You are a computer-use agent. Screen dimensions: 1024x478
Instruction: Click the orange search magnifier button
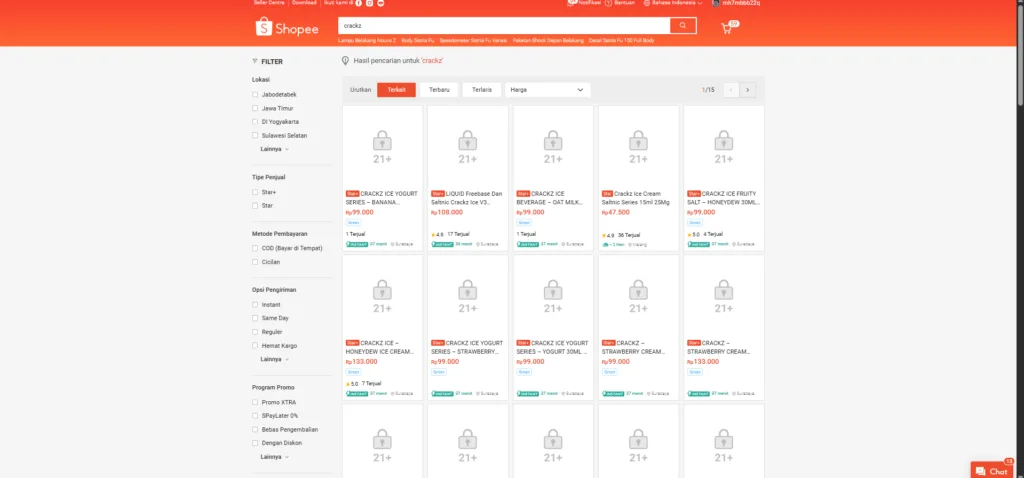[x=682, y=25]
